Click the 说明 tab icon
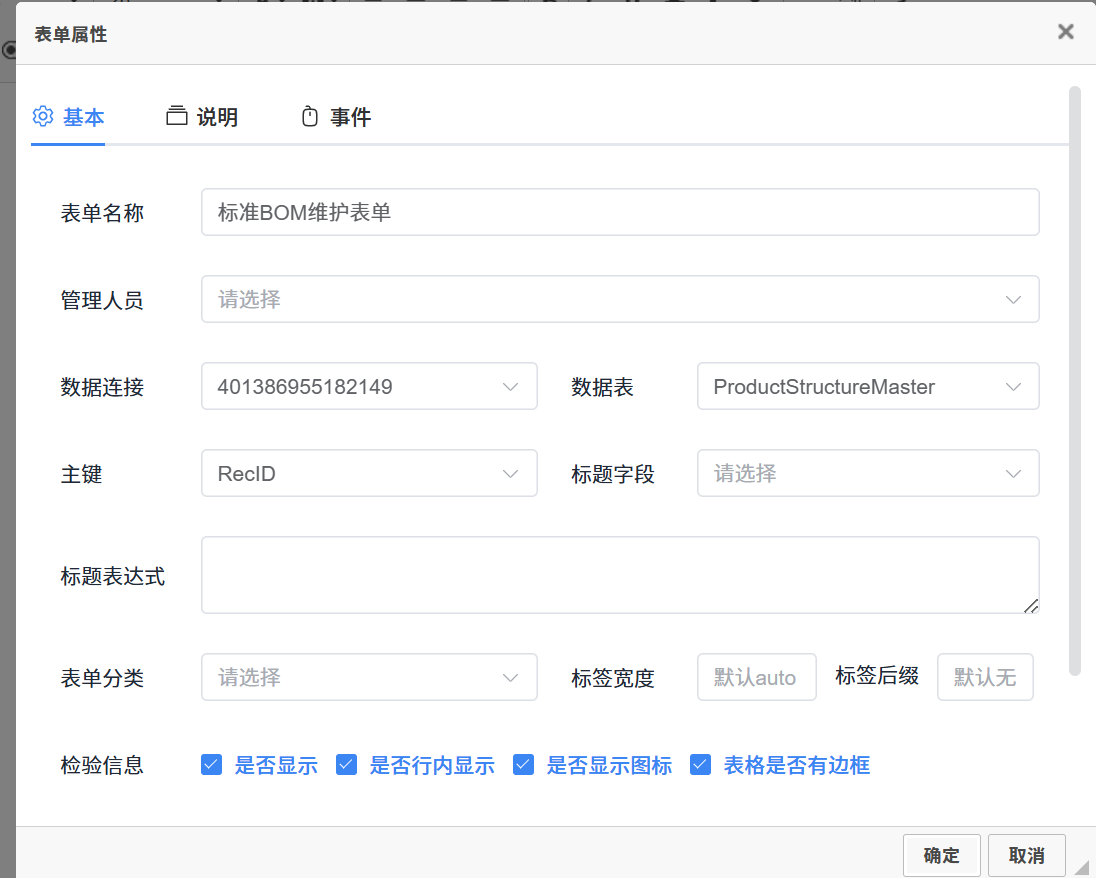This screenshot has width=1096, height=878. 177,116
